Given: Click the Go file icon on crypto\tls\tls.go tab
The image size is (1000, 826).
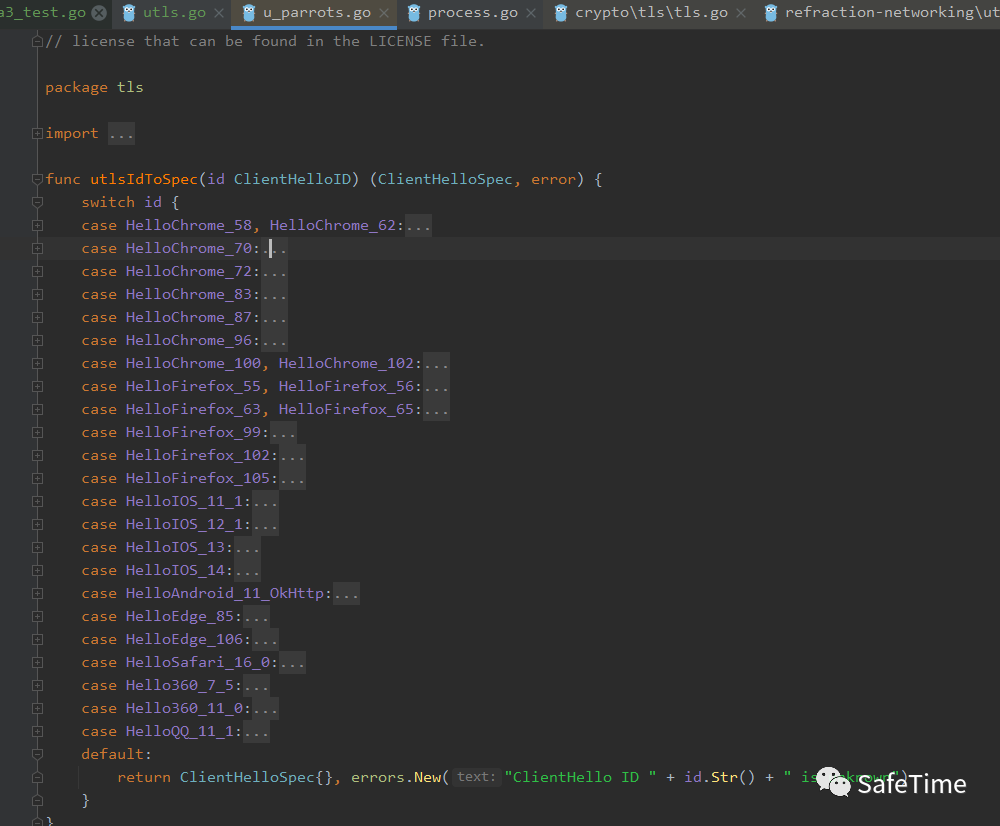Looking at the screenshot, I should pyautogui.click(x=560, y=13).
